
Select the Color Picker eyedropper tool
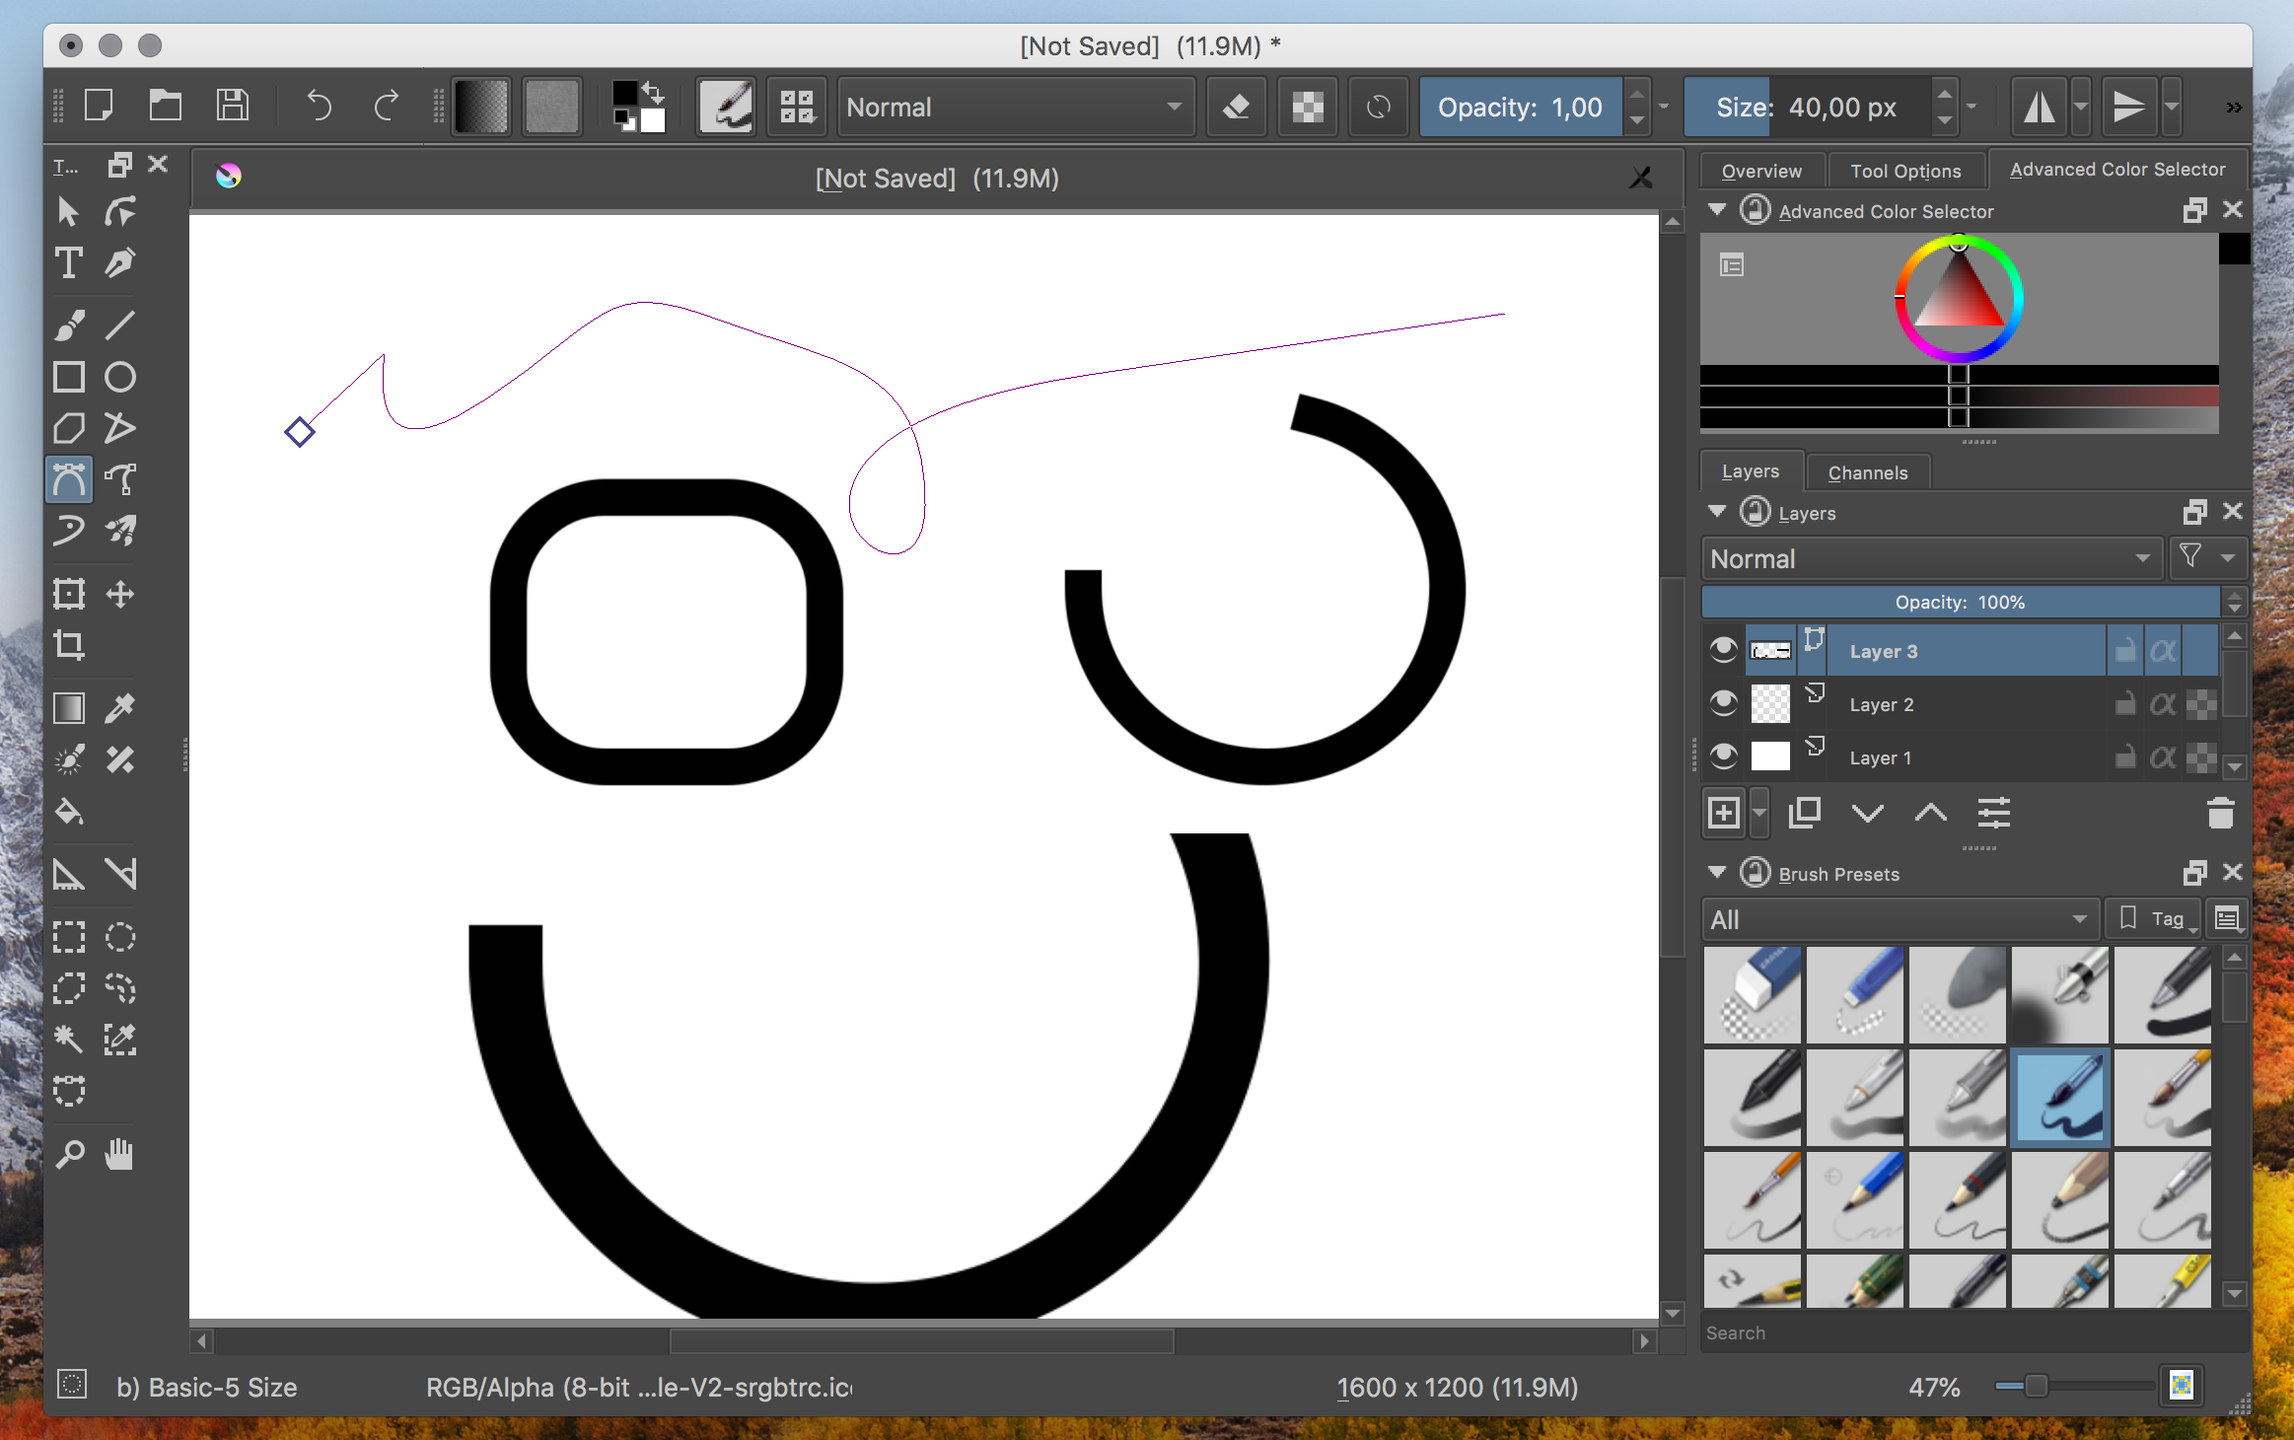tap(120, 708)
